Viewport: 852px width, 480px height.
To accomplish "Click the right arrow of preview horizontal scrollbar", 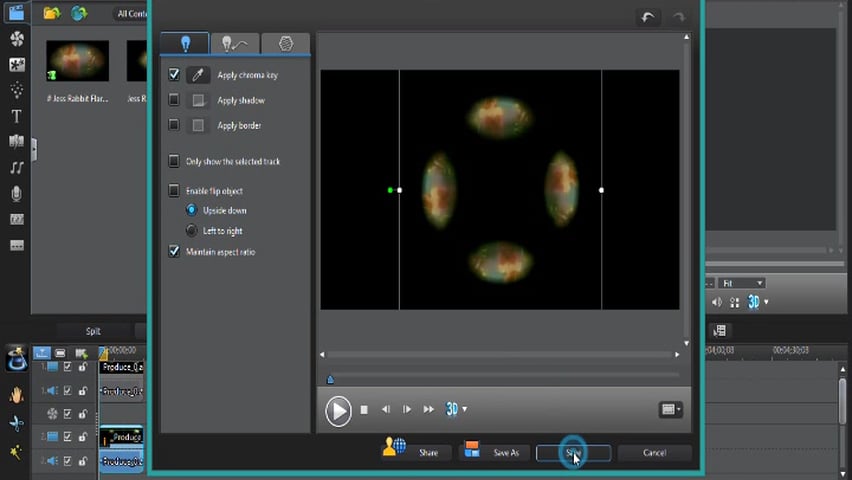I will click(x=677, y=354).
